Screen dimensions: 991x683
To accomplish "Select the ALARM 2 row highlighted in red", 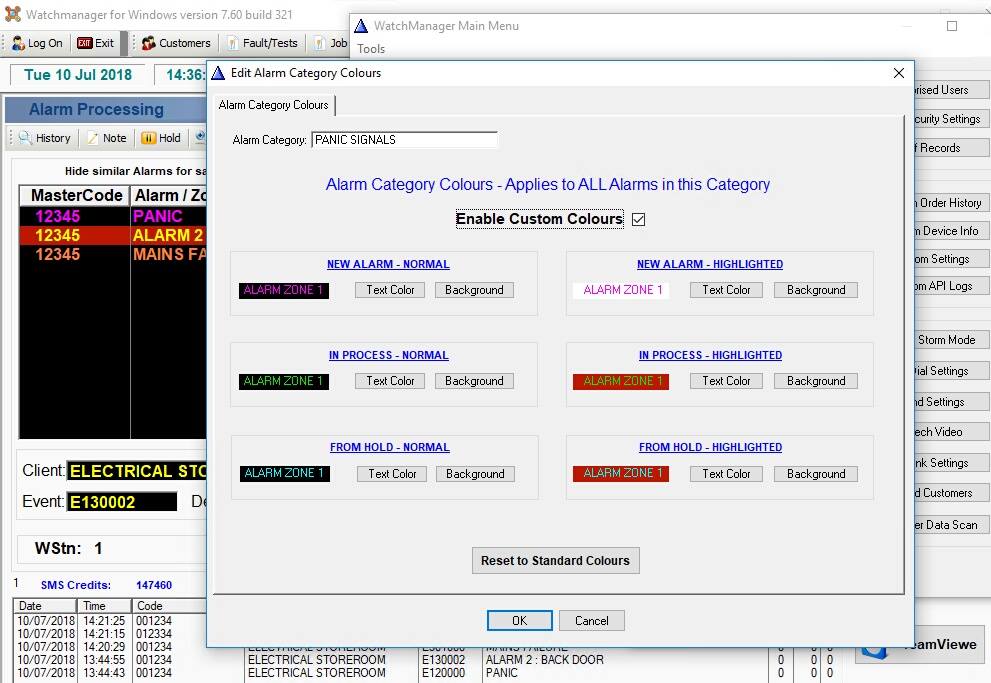I will [x=113, y=235].
